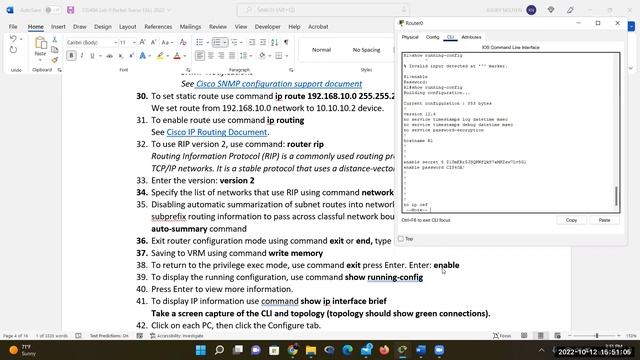The image size is (640, 360).
Task: Click the Copy icon in Clipboard group
Action: (x=55, y=49)
